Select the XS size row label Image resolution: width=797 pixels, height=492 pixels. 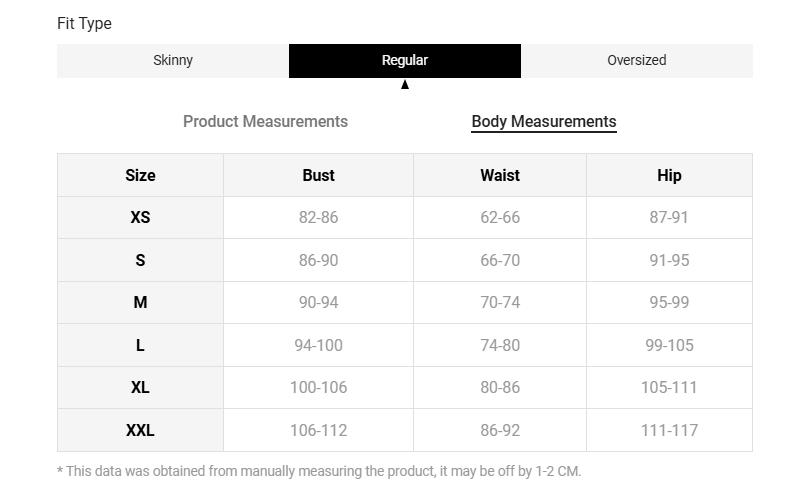[140, 217]
